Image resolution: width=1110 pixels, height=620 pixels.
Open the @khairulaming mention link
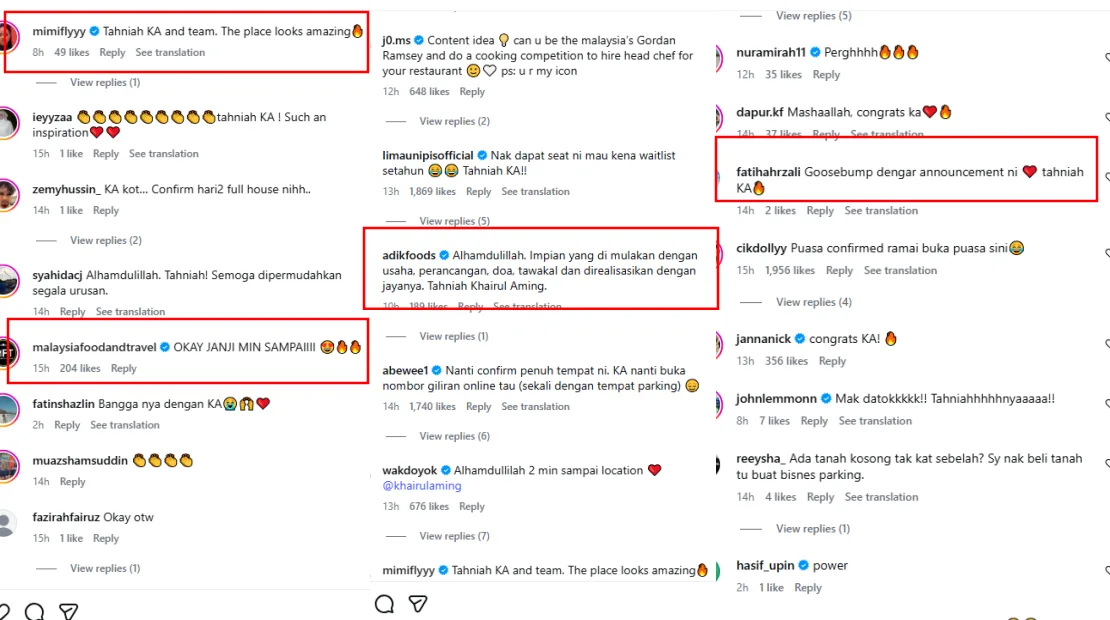(422, 486)
